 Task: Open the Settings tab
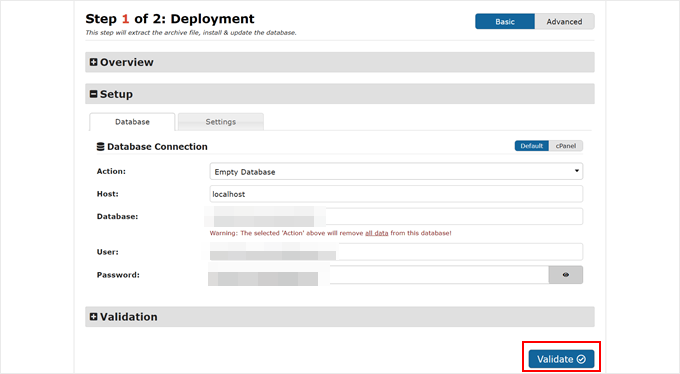[x=221, y=122]
